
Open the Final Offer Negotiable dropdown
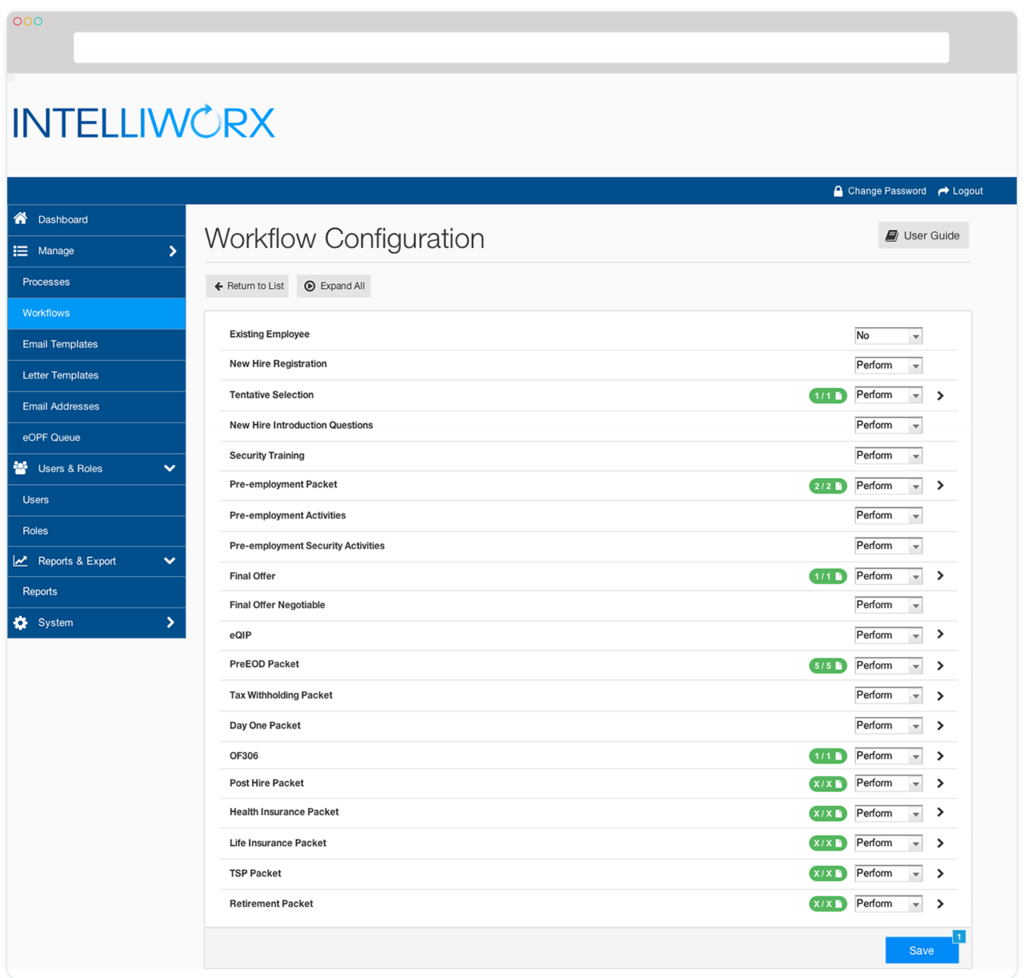coord(888,605)
